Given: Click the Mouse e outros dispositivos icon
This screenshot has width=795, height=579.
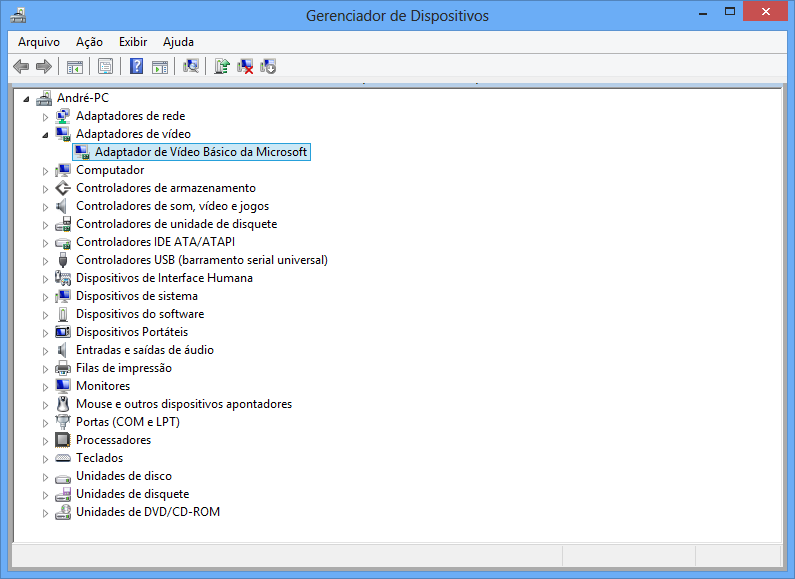Looking at the screenshot, I should [63, 404].
